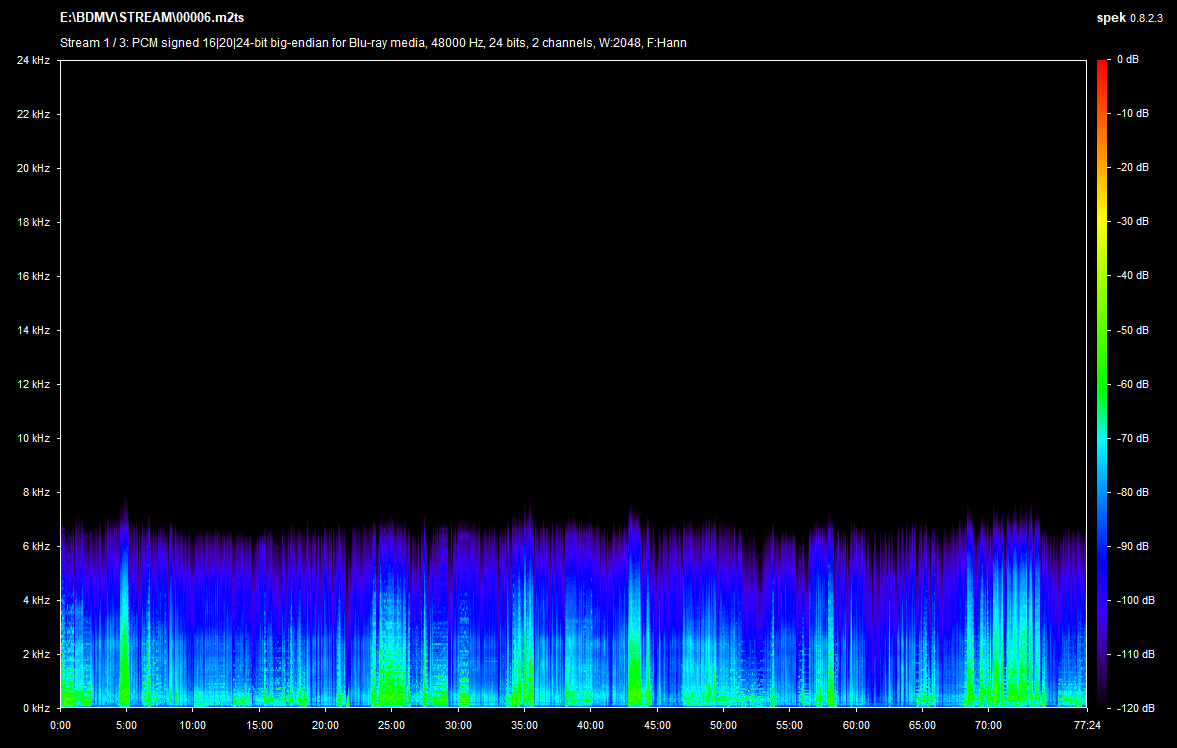Select the 5:00 time axis marker
Viewport: 1177px width, 748px height.
pyautogui.click(x=126, y=725)
